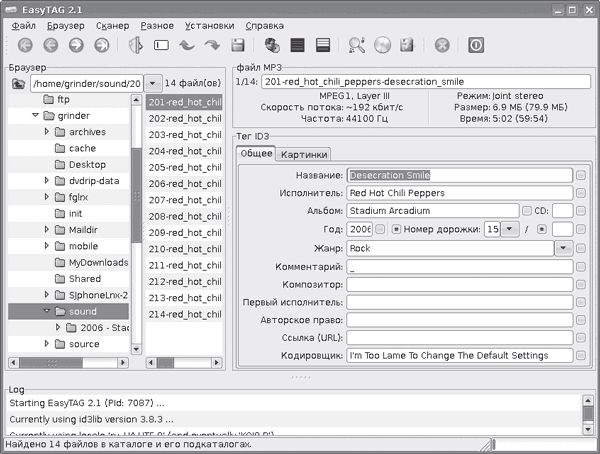Click the Альбом input field
Screen dimensions: 600x454
(x=432, y=211)
